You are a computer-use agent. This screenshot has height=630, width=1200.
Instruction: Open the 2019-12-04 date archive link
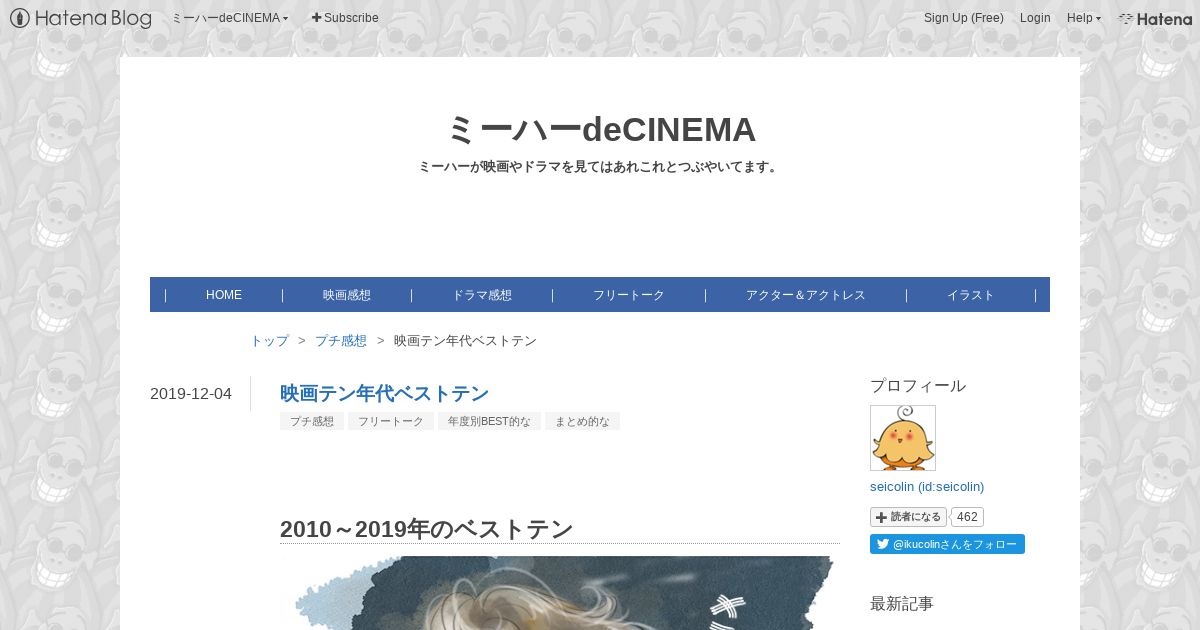pos(191,394)
